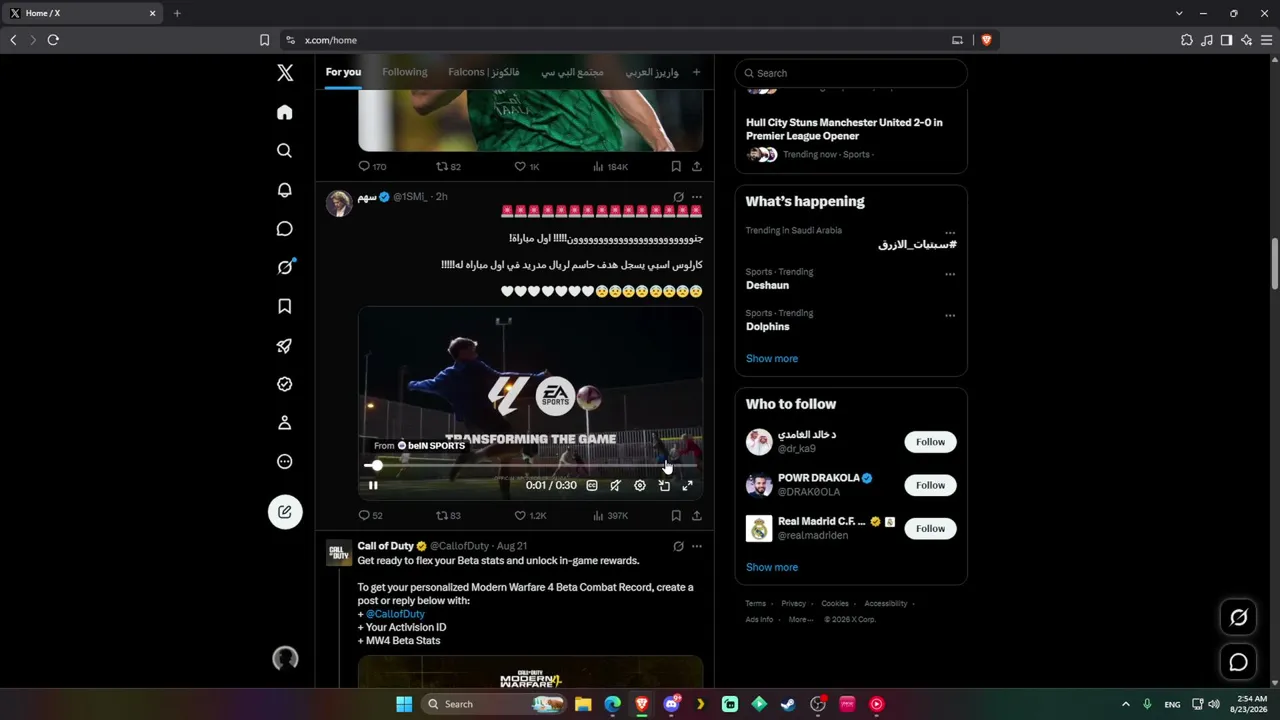Open Profile person icon in sidebar
The width and height of the screenshot is (1280, 720).
tap(285, 423)
